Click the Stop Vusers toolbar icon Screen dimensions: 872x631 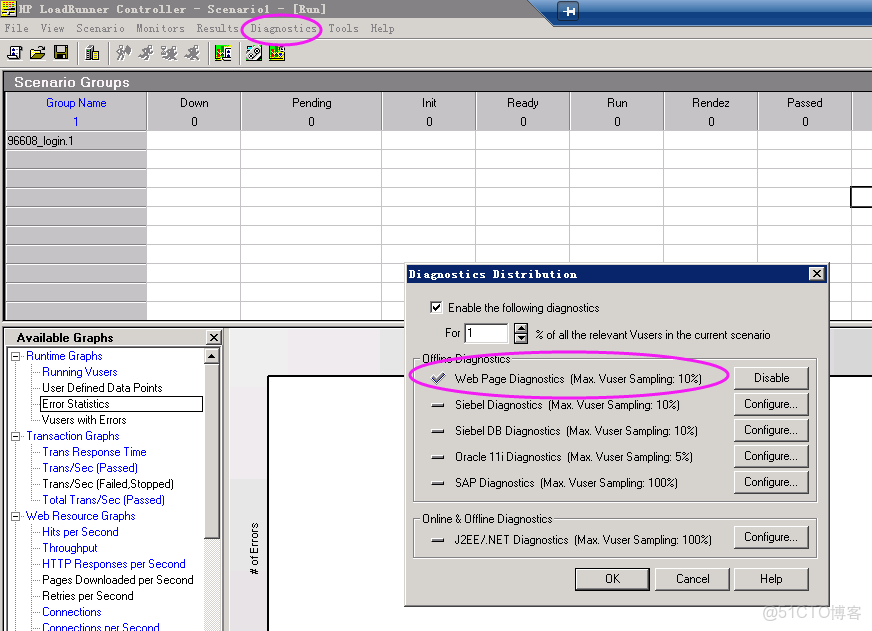(x=192, y=53)
